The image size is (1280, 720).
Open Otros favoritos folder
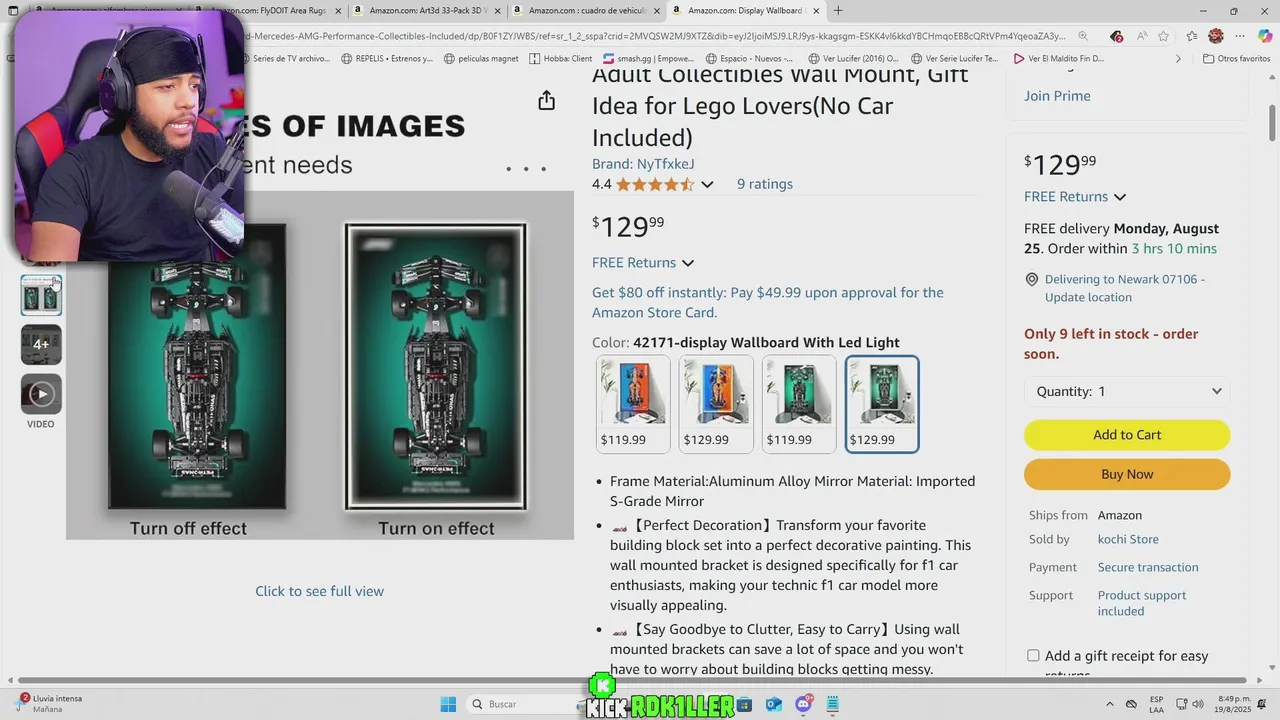pyautogui.click(x=1236, y=59)
